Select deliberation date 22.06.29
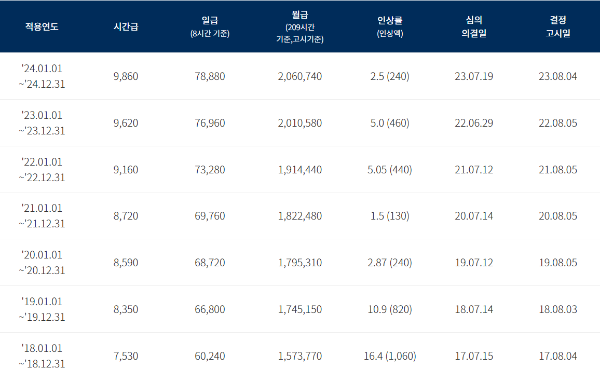600x377 pixels. [474, 123]
